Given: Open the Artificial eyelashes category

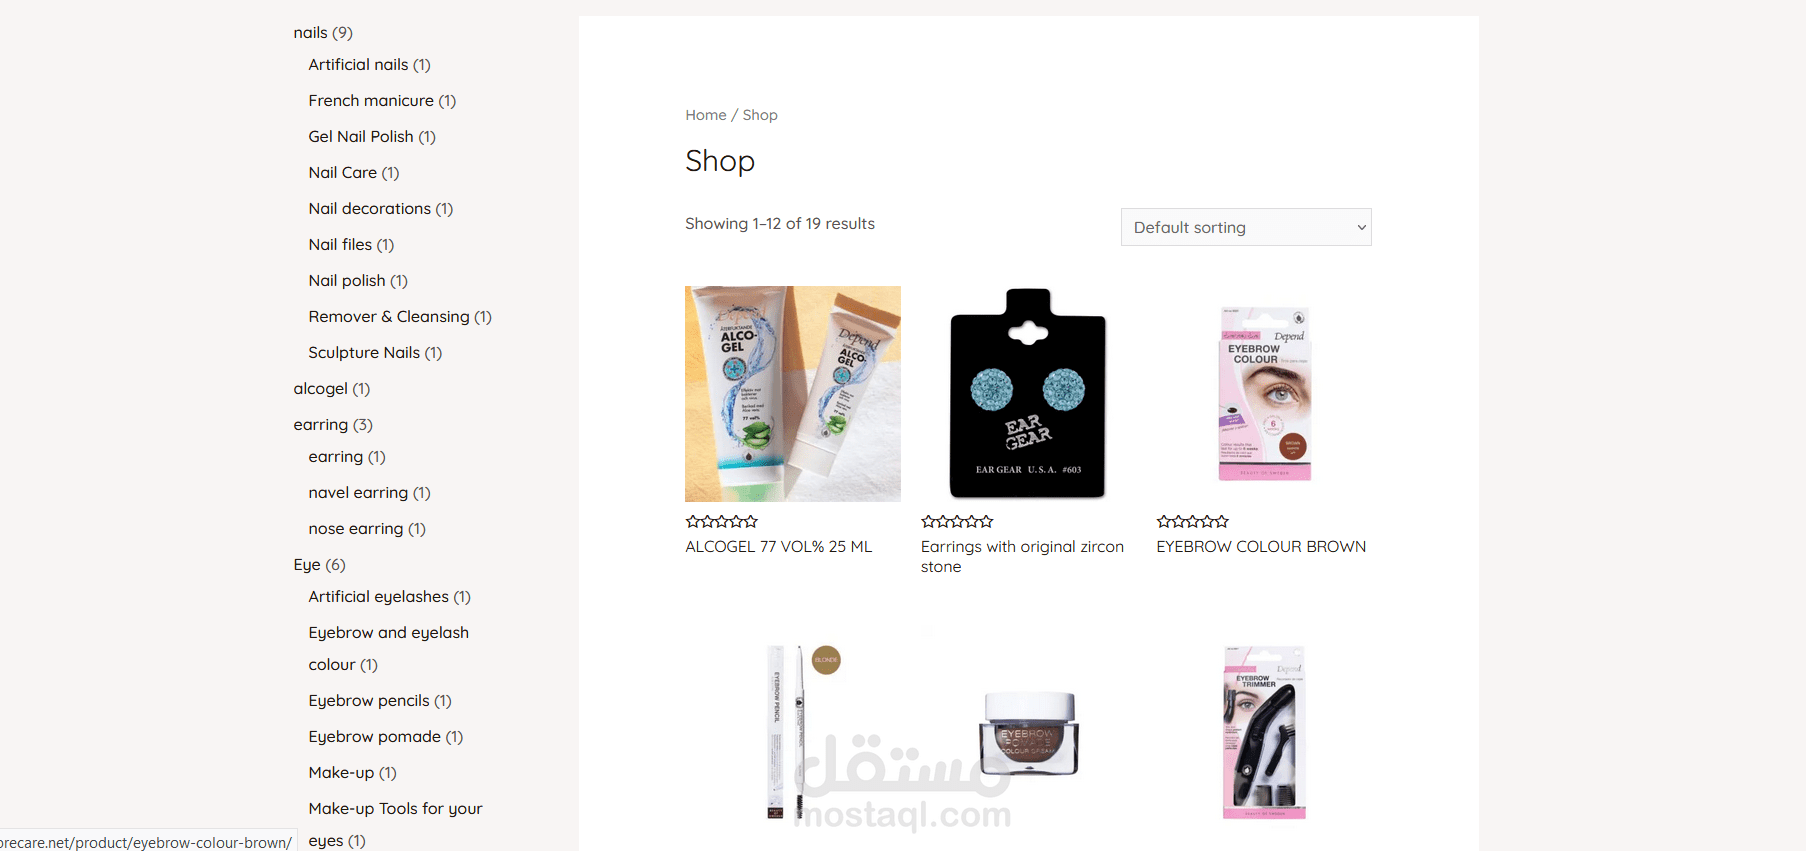Looking at the screenshot, I should click(x=379, y=597).
